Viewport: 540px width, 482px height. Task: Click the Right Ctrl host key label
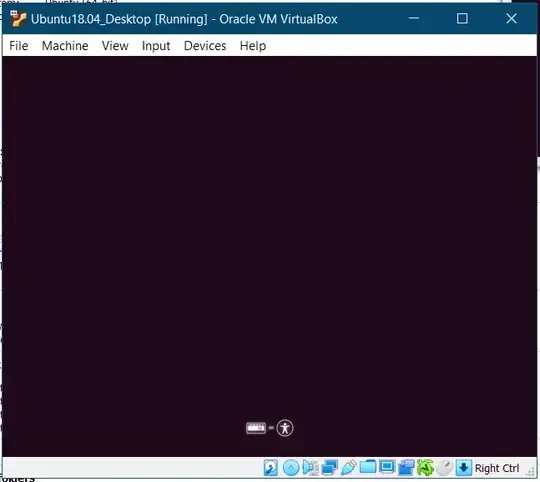coord(497,468)
